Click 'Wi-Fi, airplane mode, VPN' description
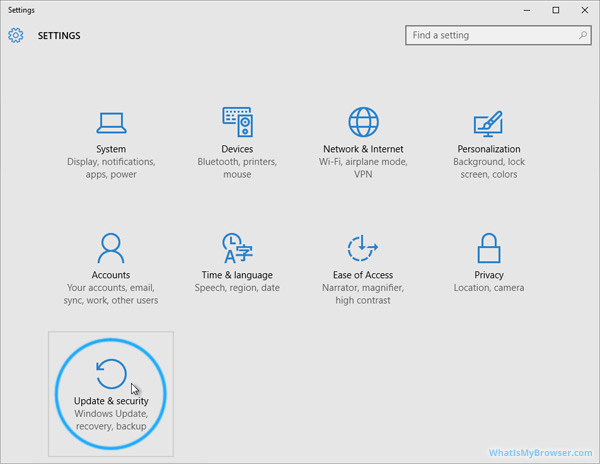600x464 pixels. pyautogui.click(x=363, y=168)
